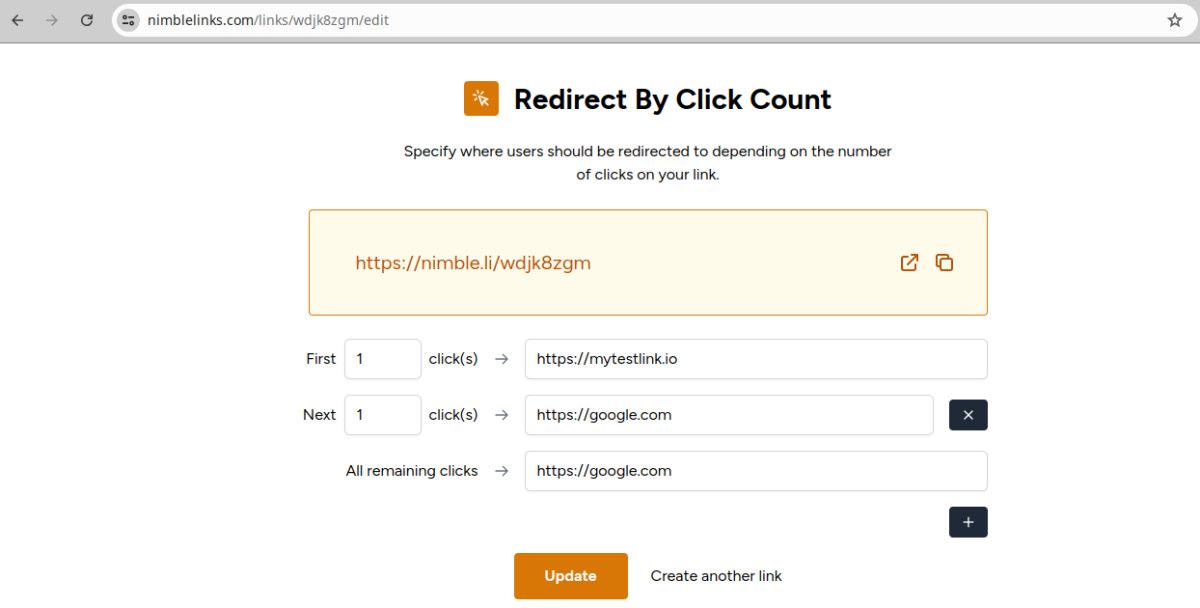Remove the Next clicks rule with X

click(x=967, y=415)
